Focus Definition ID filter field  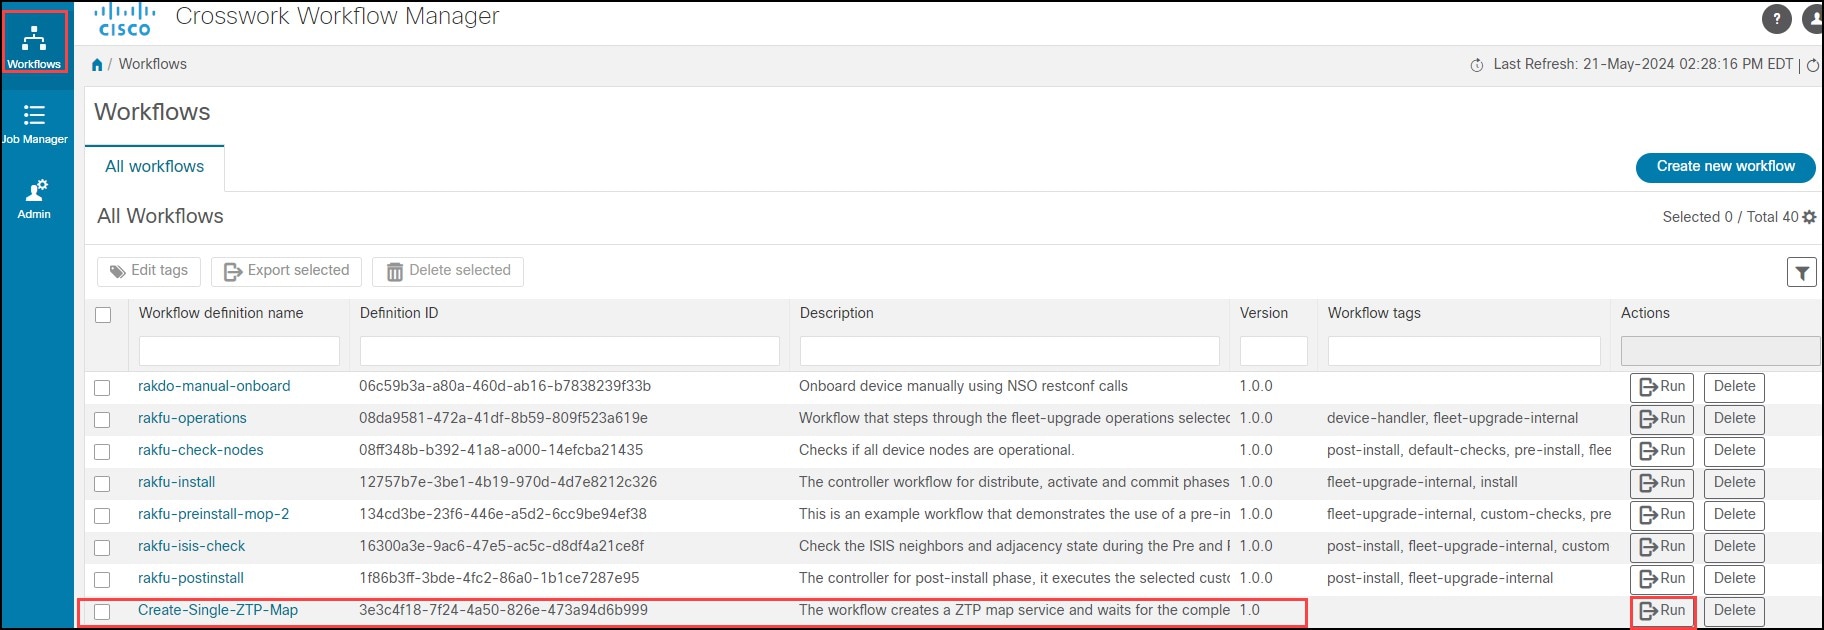coord(569,351)
